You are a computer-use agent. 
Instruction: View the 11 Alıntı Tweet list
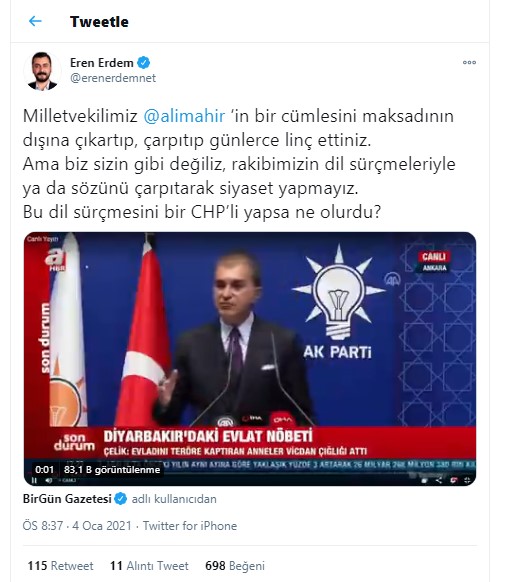pyautogui.click(x=149, y=566)
